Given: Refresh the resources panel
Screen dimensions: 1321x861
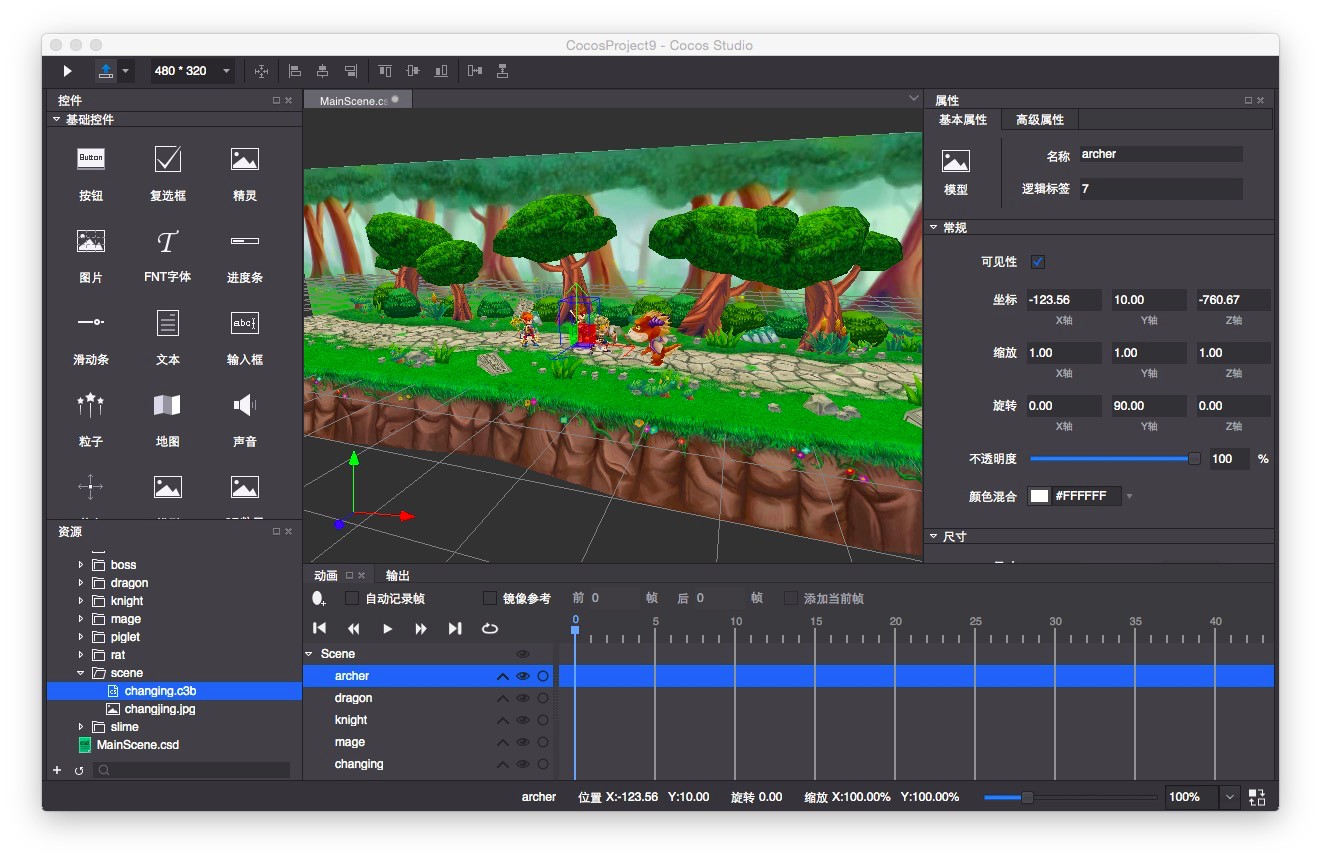Looking at the screenshot, I should (x=78, y=771).
